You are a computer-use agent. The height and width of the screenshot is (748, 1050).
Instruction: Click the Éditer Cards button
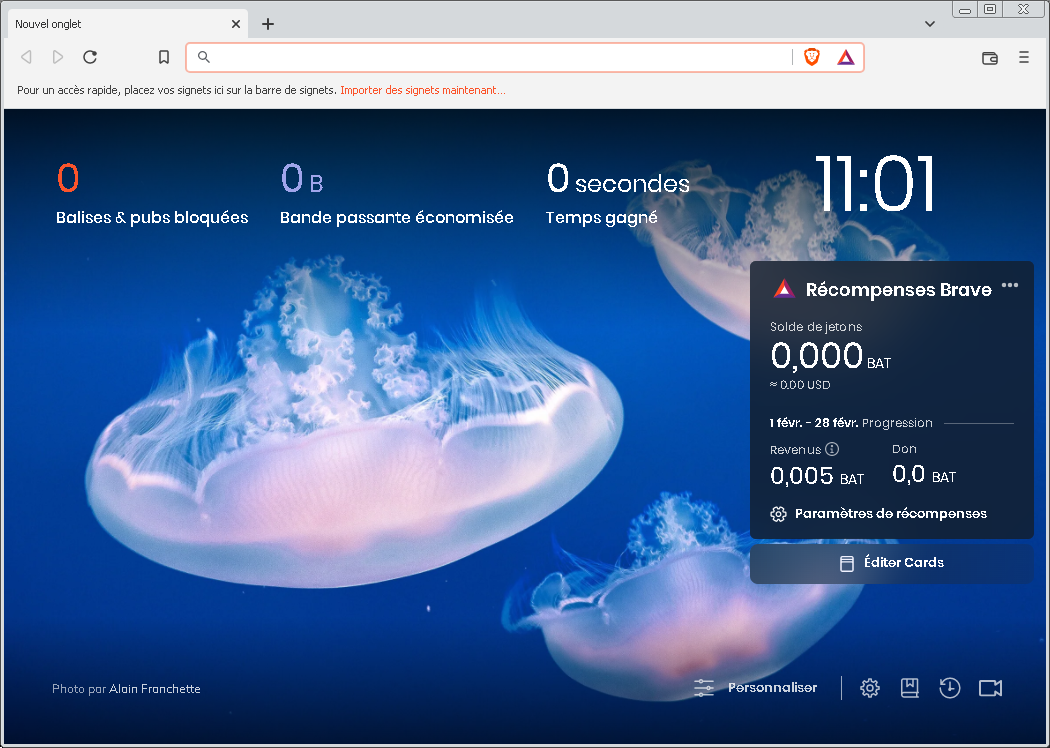pos(891,563)
